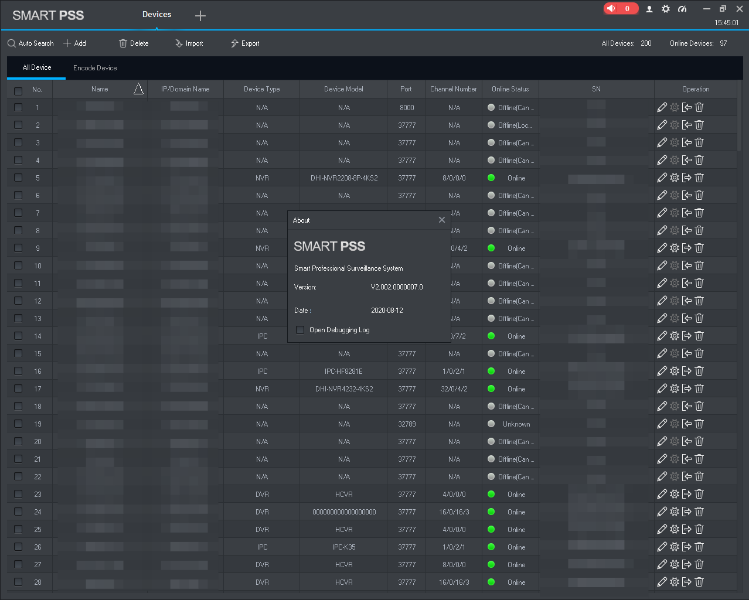This screenshot has height=600, width=749.
Task: Select the Devices tab at top
Action: click(157, 14)
